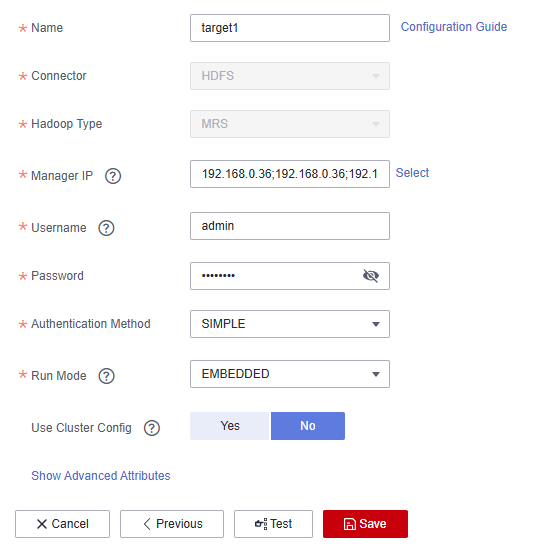This screenshot has height=550, width=545.
Task: Open the Run Mode EMBEDDED dropdown
Action: coord(290,374)
